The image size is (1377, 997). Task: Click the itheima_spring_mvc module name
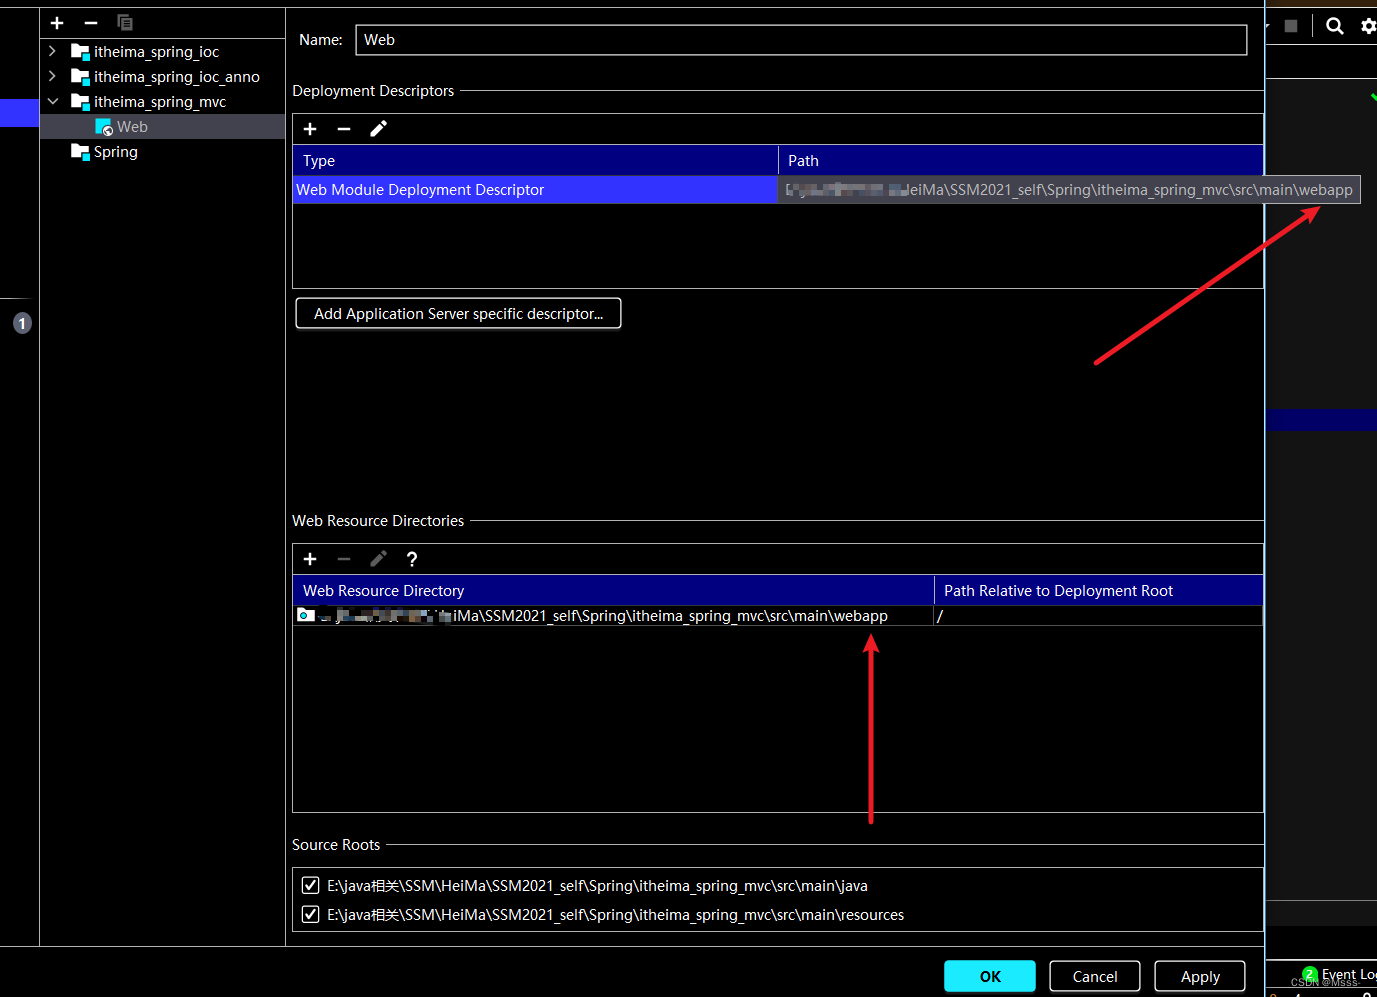160,101
